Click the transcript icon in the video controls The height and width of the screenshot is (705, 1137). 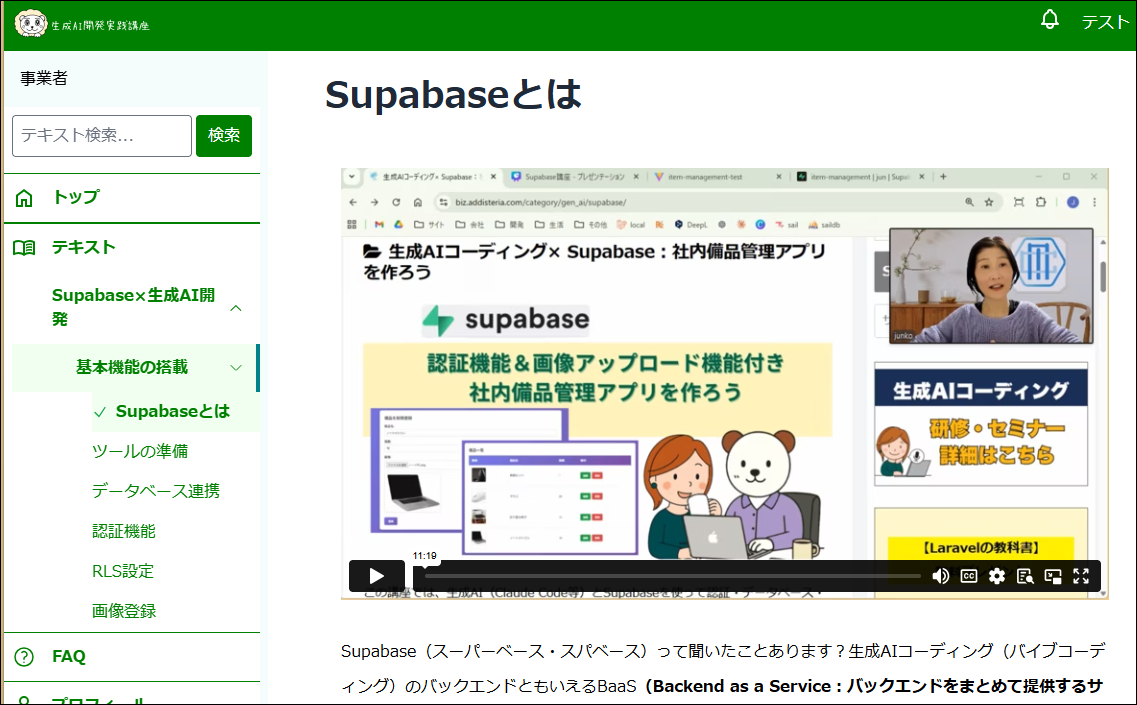coord(1023,576)
